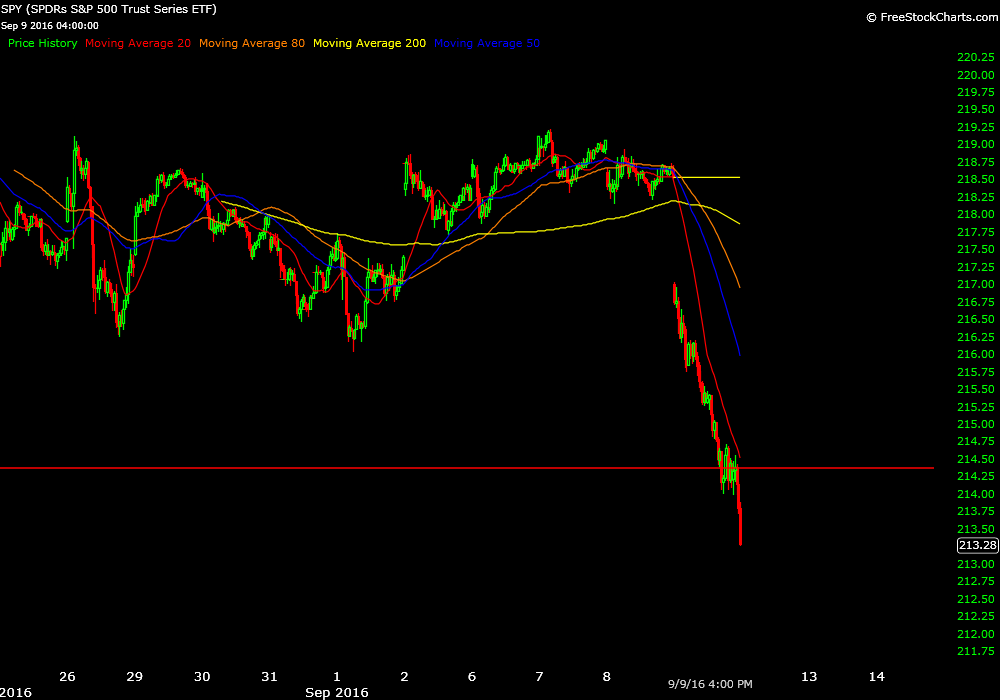Screen dimensions: 1000x700
Task: Toggle the Moving Average 20 legend entry
Action: (138, 43)
